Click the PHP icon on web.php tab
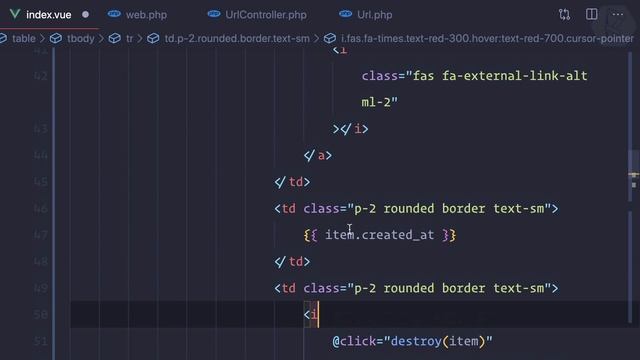640x360 pixels. click(114, 14)
